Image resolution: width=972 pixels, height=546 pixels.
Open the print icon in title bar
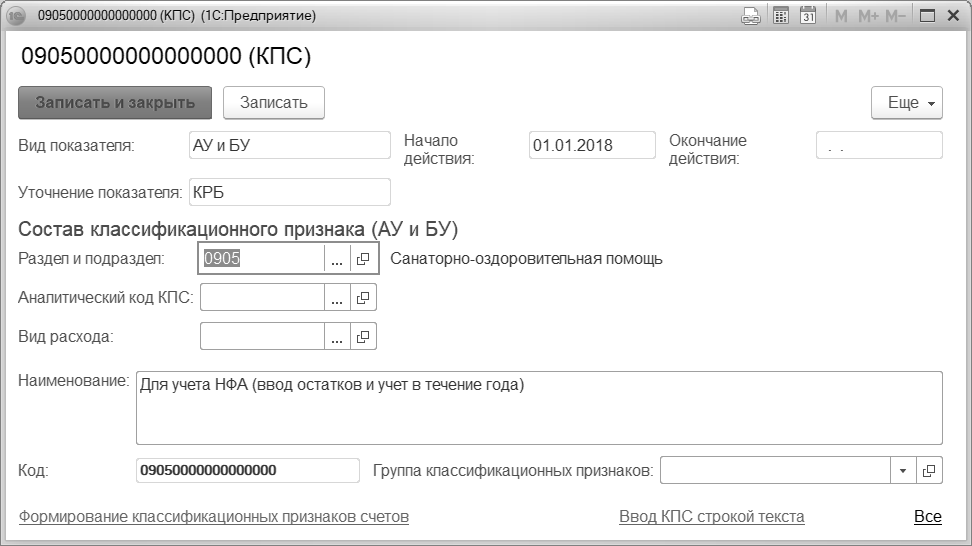point(751,16)
